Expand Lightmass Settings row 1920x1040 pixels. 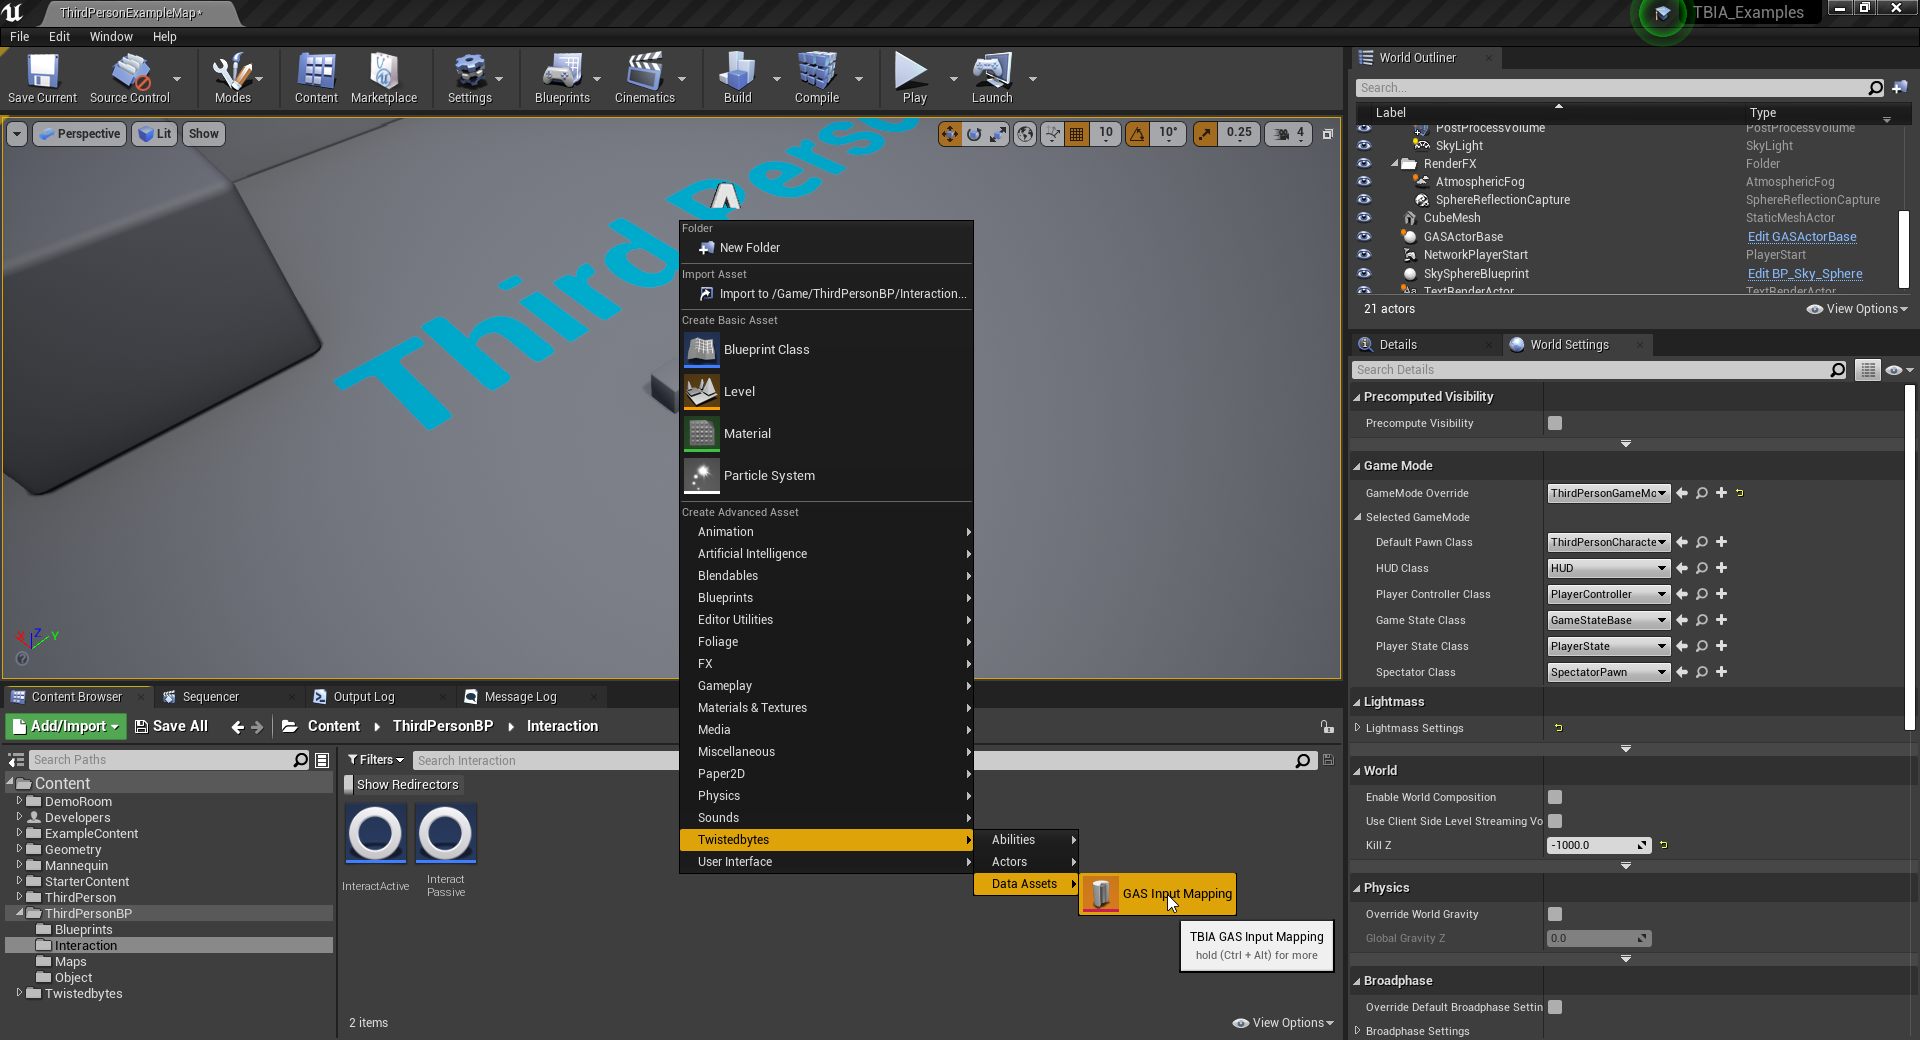coord(1357,728)
